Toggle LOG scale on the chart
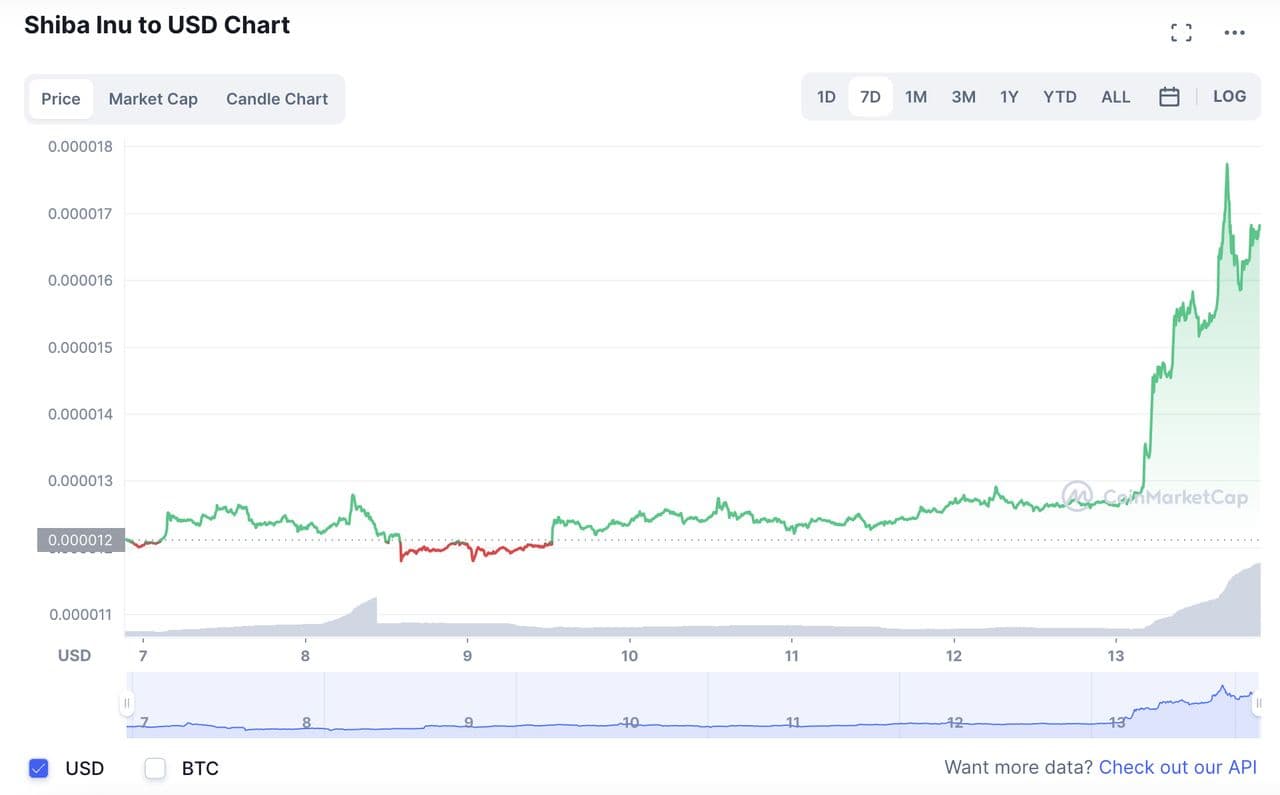This screenshot has width=1280, height=795. tap(1229, 97)
